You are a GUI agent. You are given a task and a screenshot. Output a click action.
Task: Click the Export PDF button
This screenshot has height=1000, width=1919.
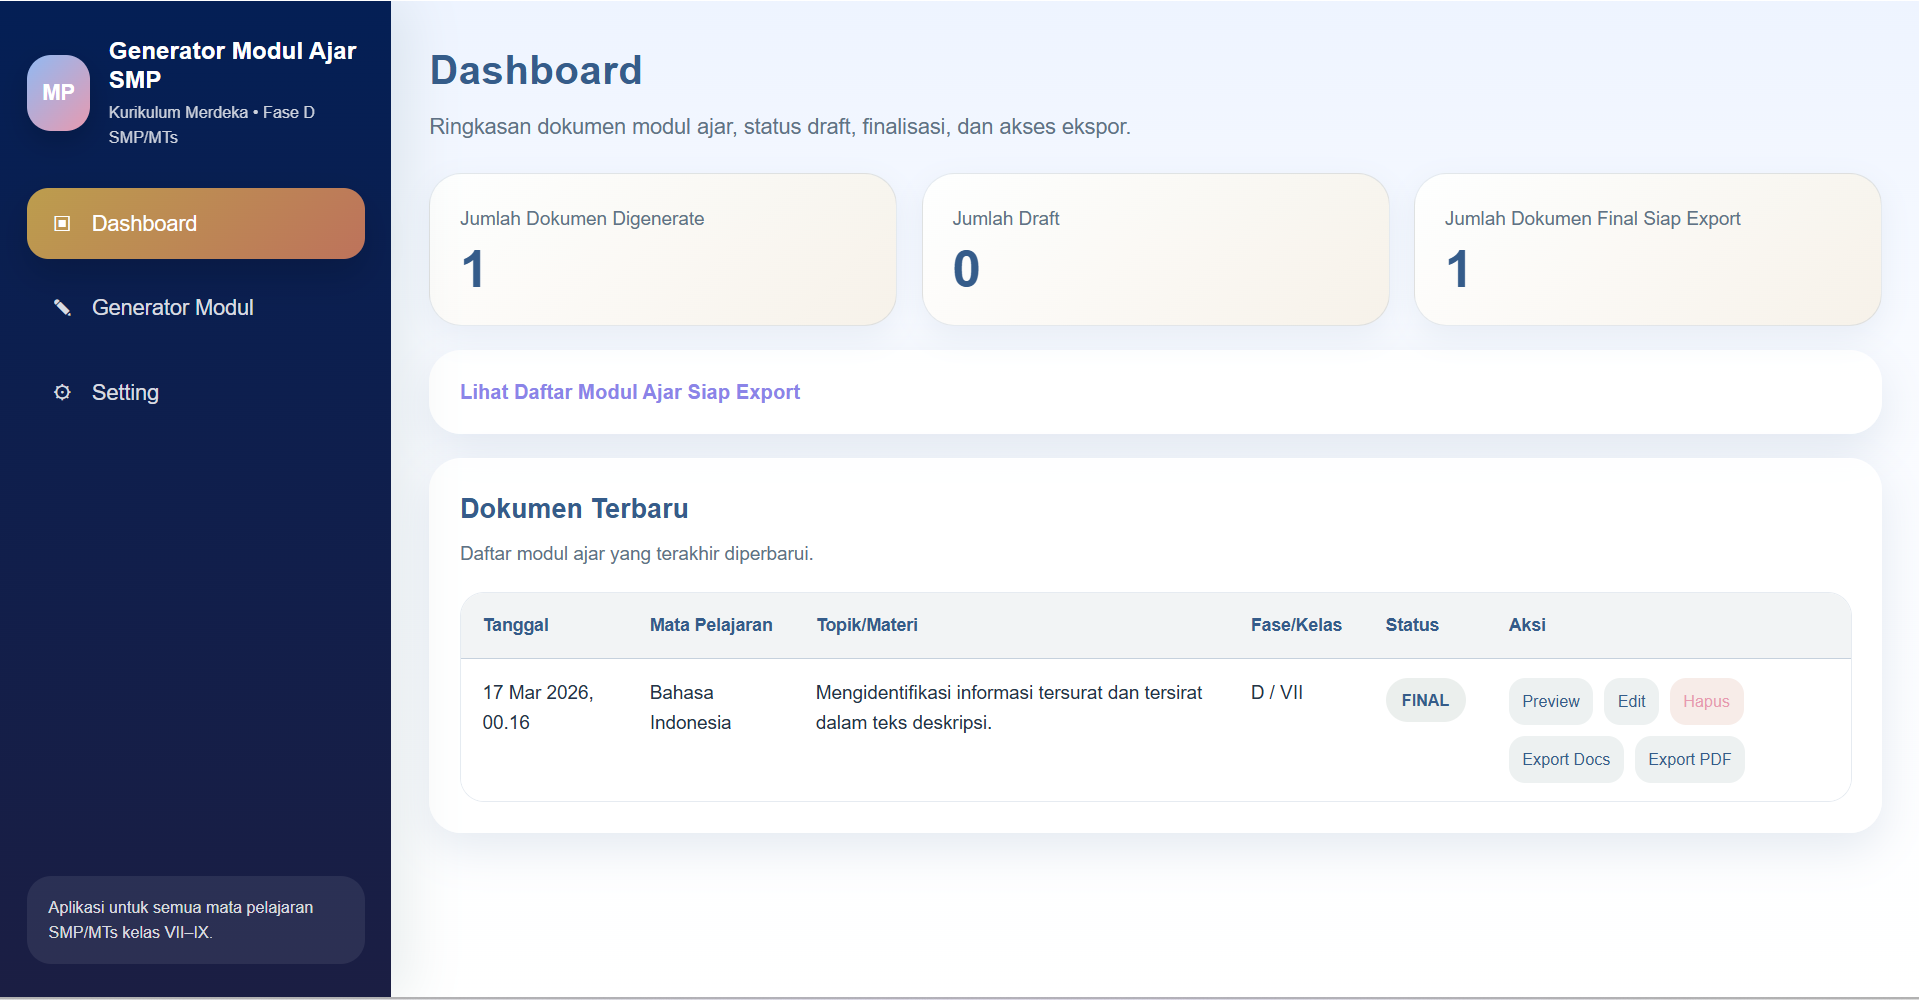pyautogui.click(x=1689, y=759)
